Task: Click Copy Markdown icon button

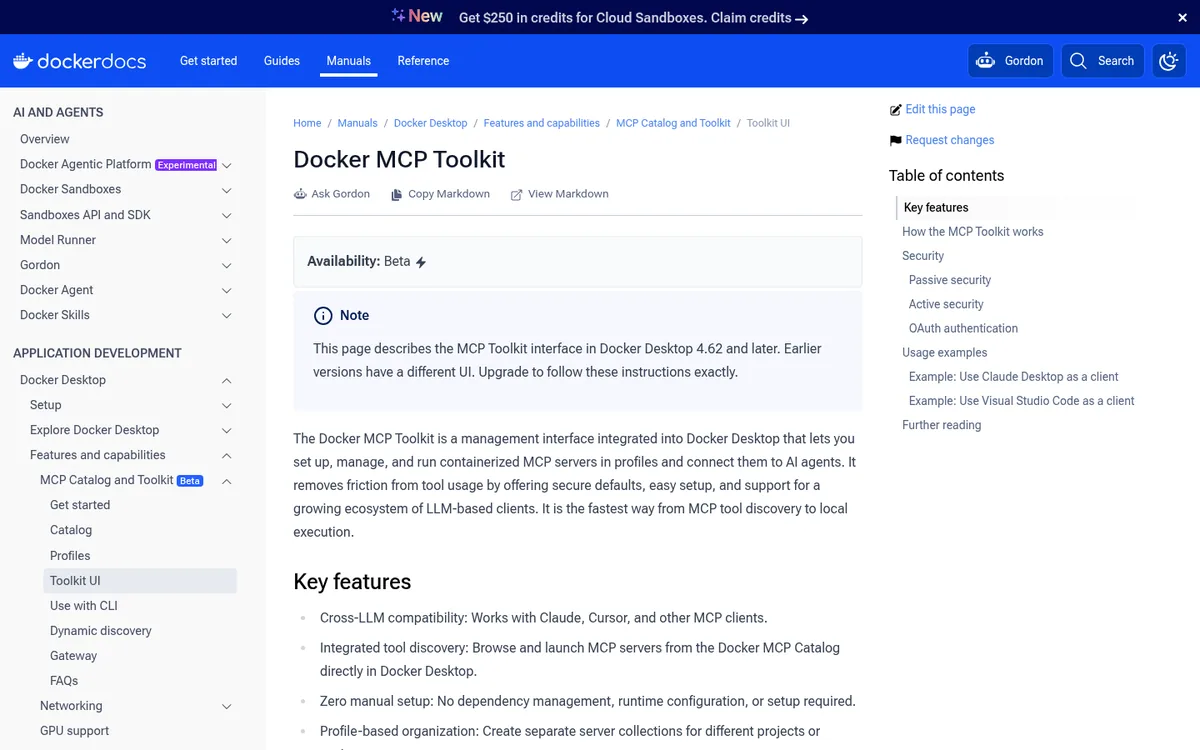Action: pyautogui.click(x=397, y=194)
